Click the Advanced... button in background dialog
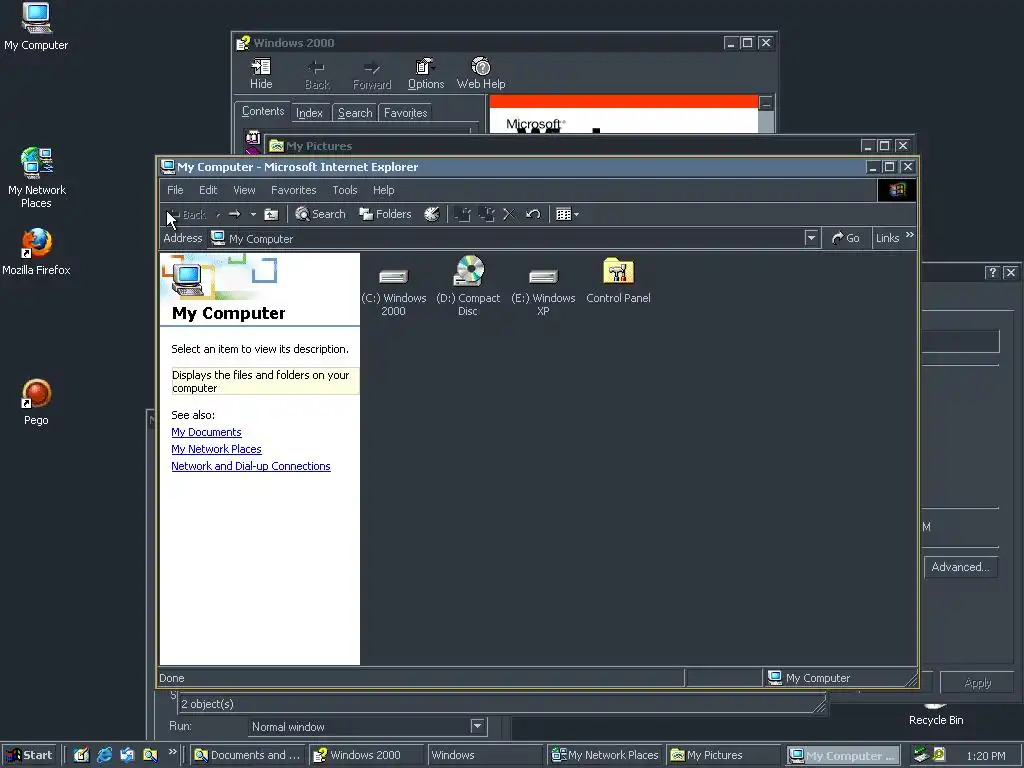The height and width of the screenshot is (768, 1024). (x=960, y=567)
